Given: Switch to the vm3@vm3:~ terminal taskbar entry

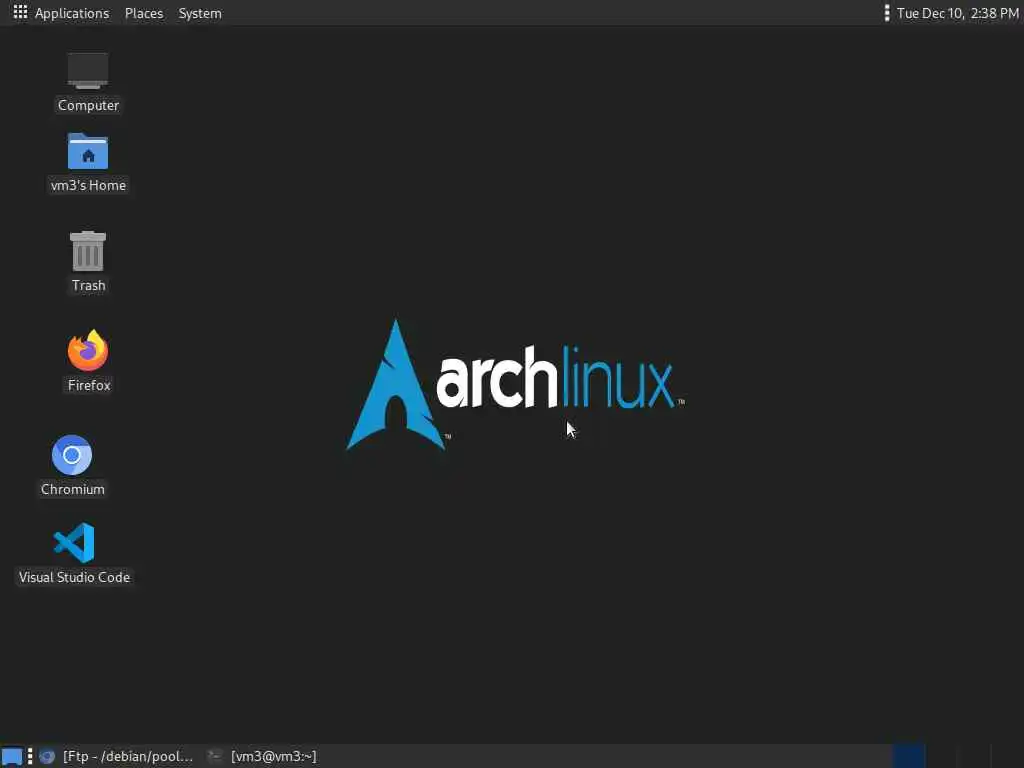Looking at the screenshot, I should [x=262, y=756].
